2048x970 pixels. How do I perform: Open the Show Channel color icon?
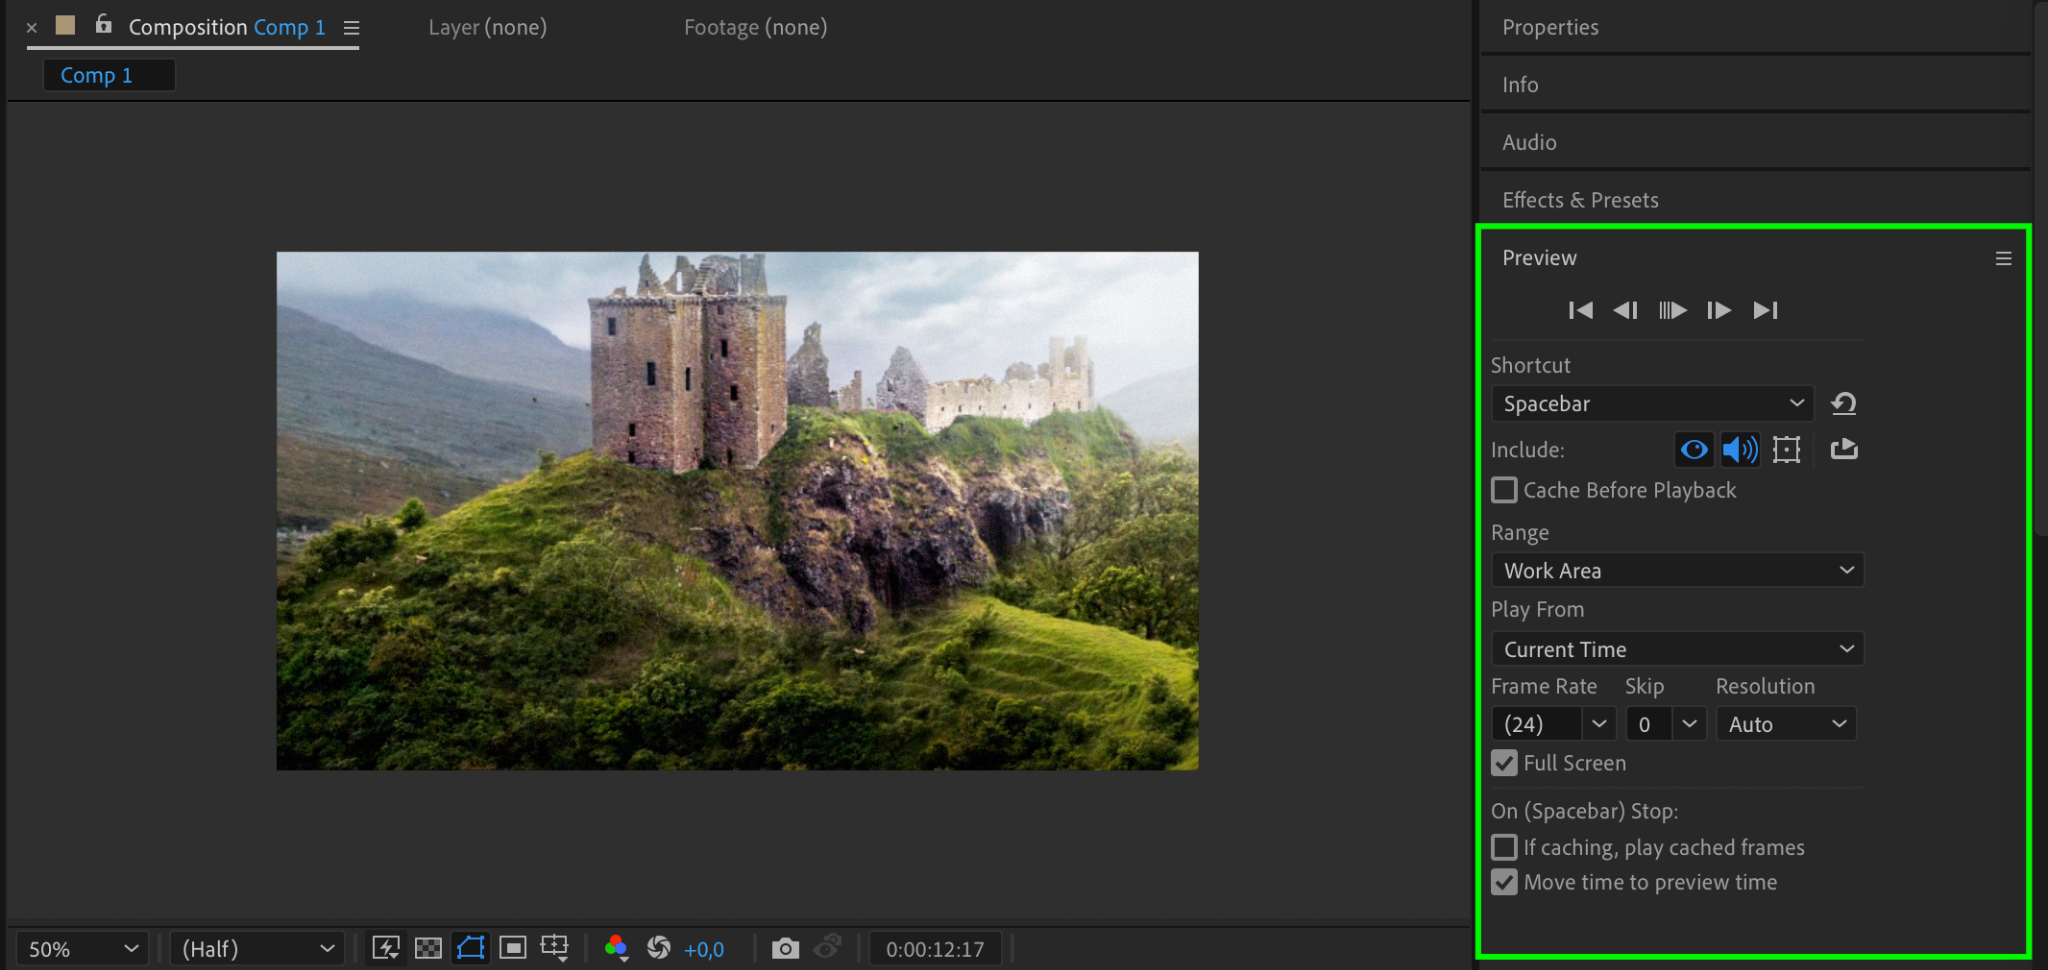[616, 948]
